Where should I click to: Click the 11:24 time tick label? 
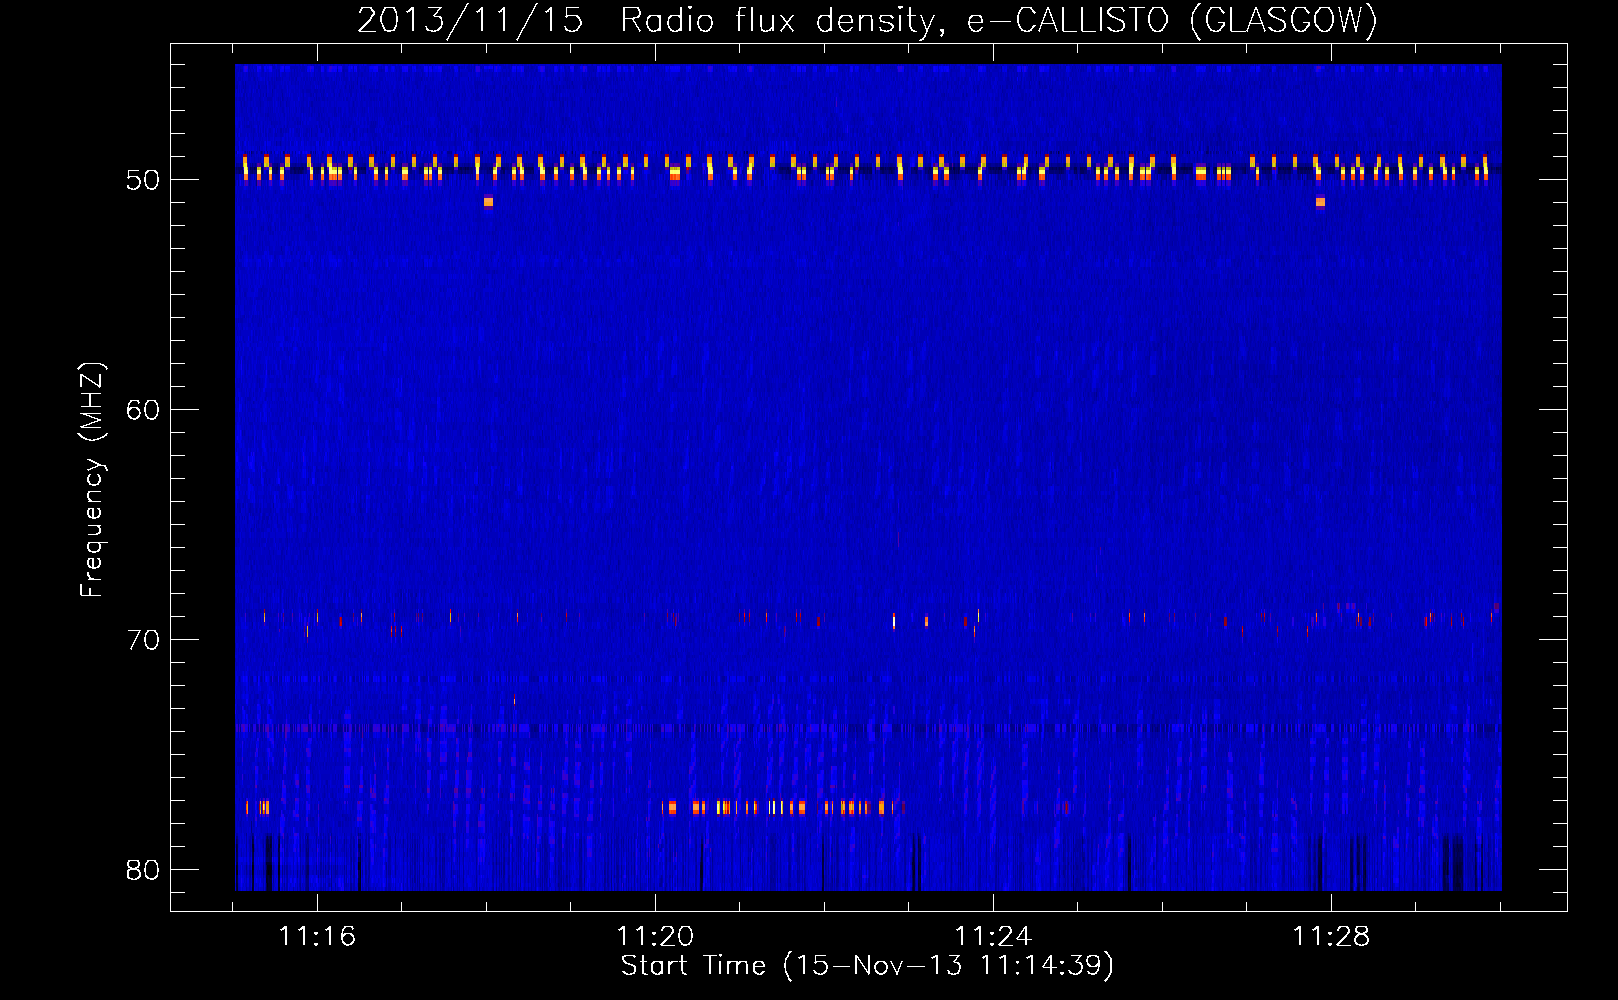pyautogui.click(x=993, y=937)
